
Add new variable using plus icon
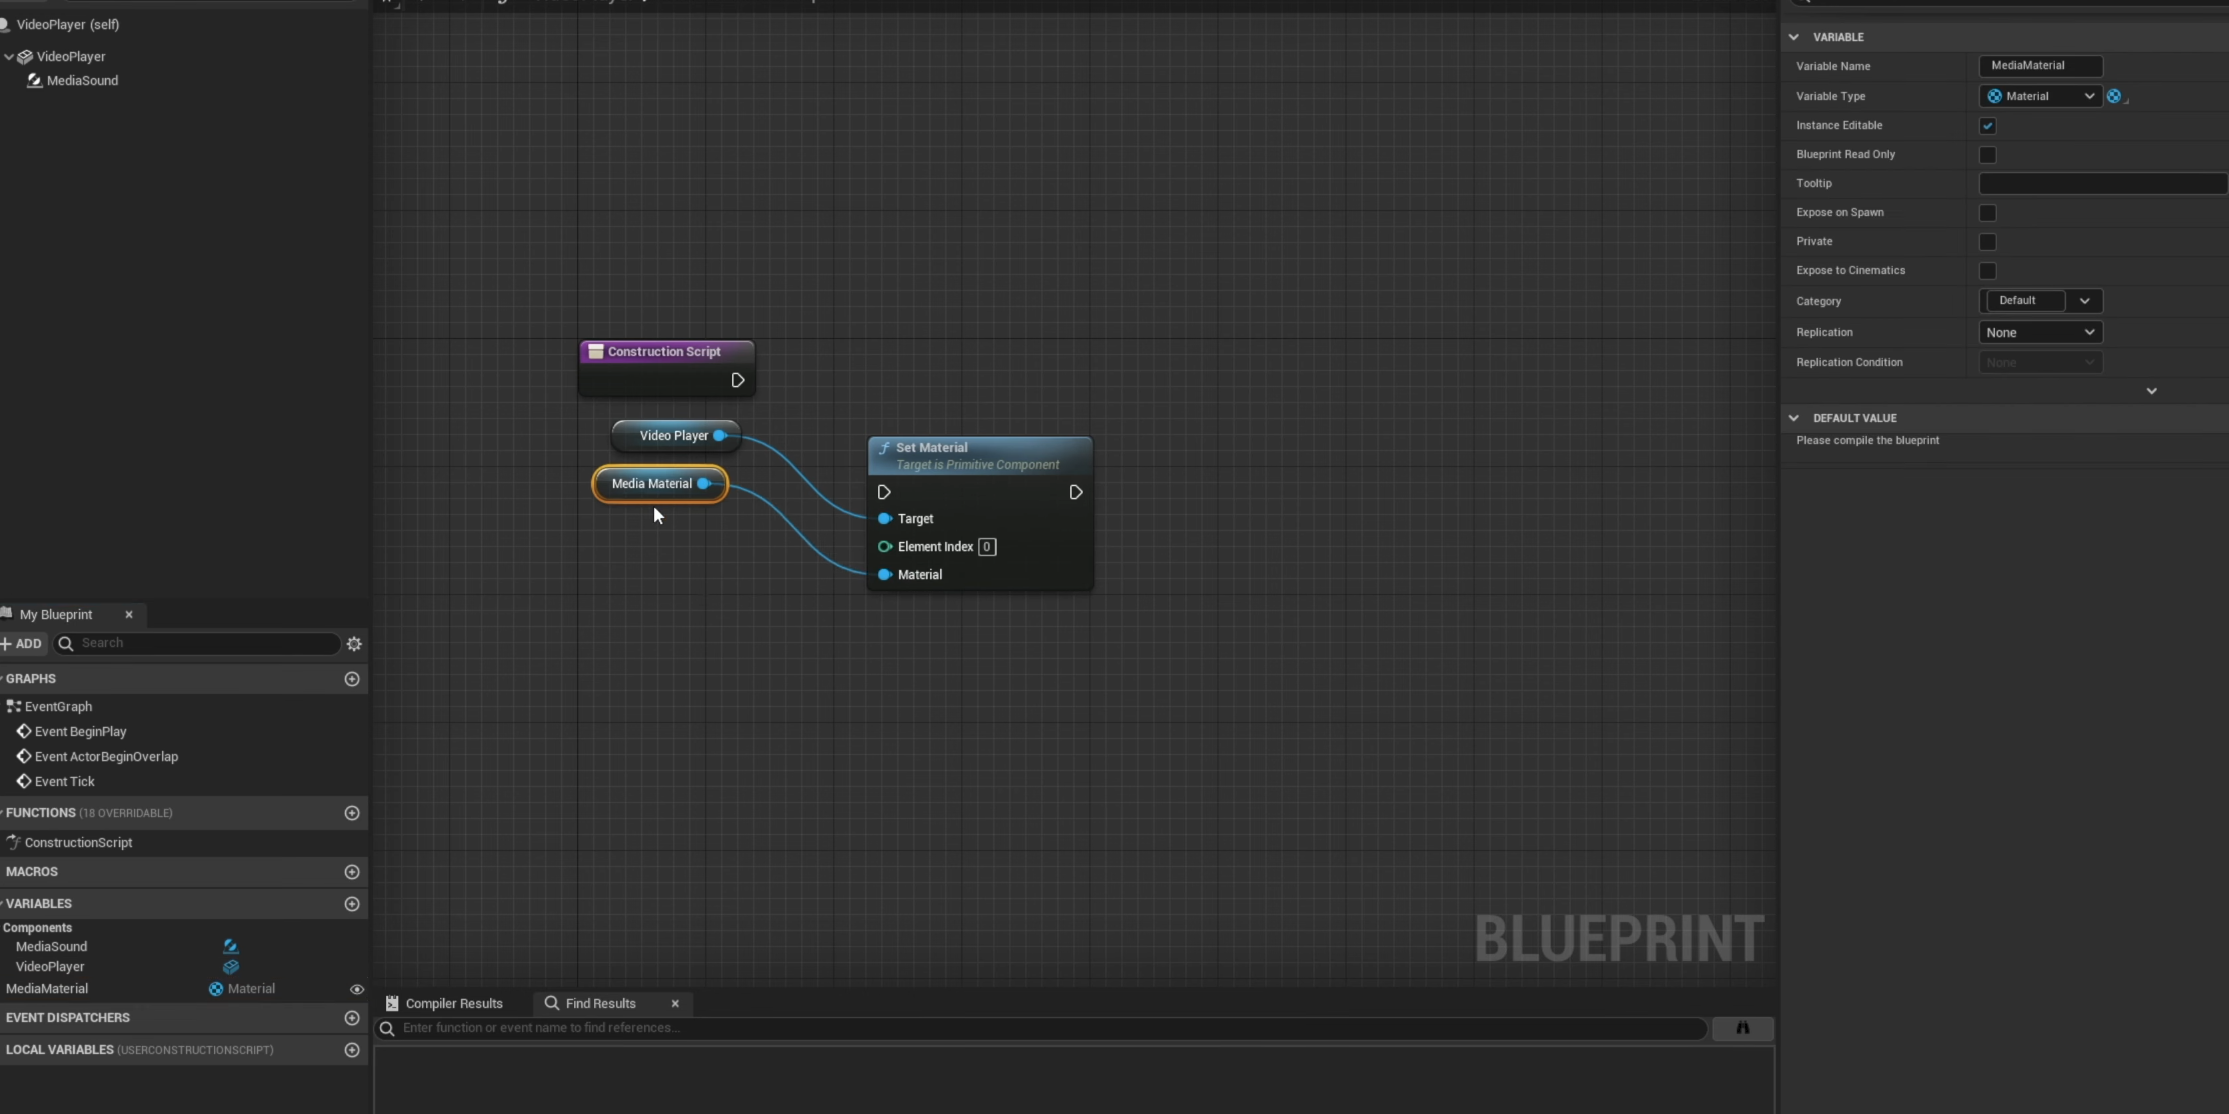352,904
